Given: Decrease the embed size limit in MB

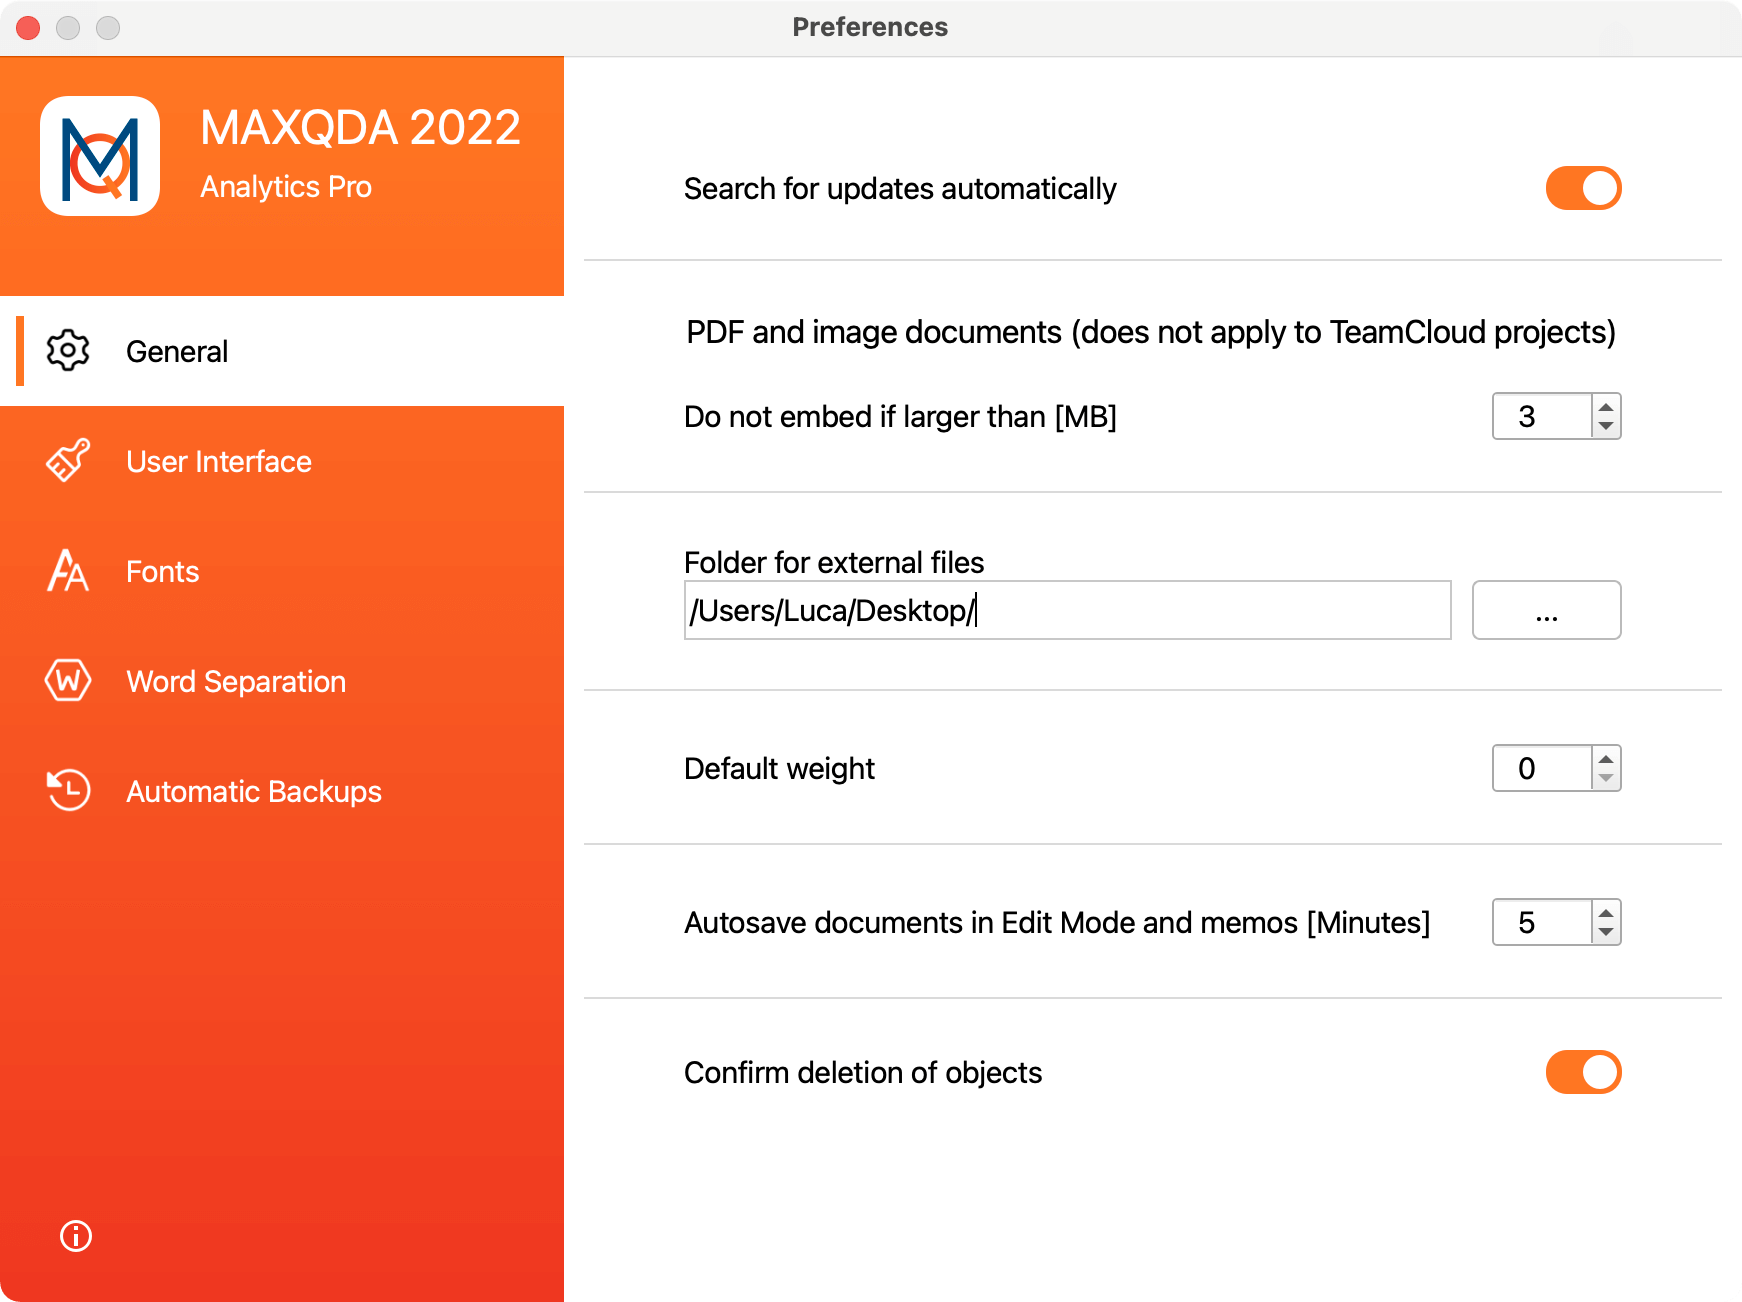Looking at the screenshot, I should tap(1606, 426).
